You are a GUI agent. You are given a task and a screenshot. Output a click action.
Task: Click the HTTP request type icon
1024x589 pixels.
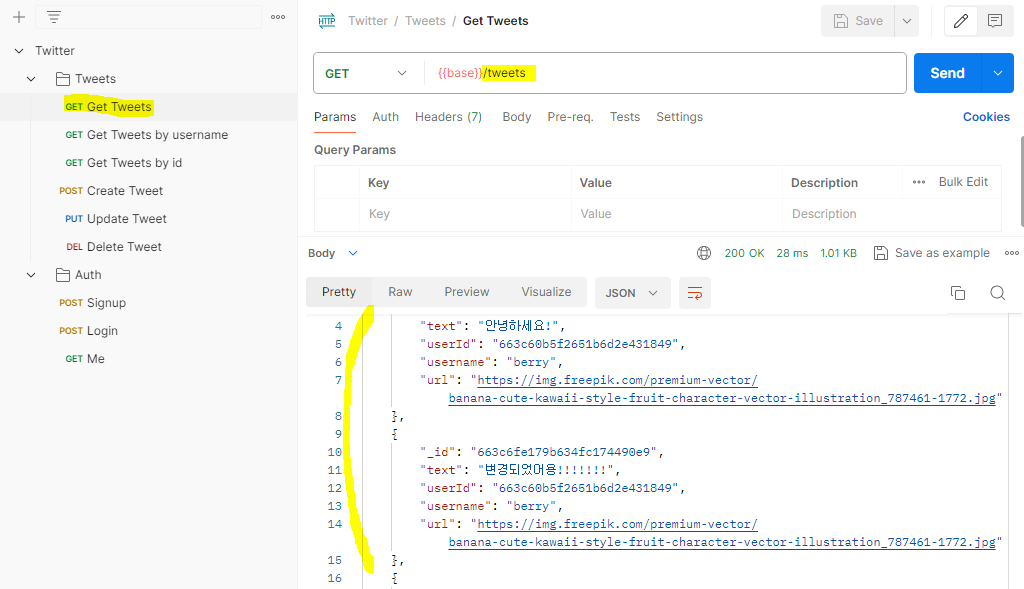tap(327, 21)
